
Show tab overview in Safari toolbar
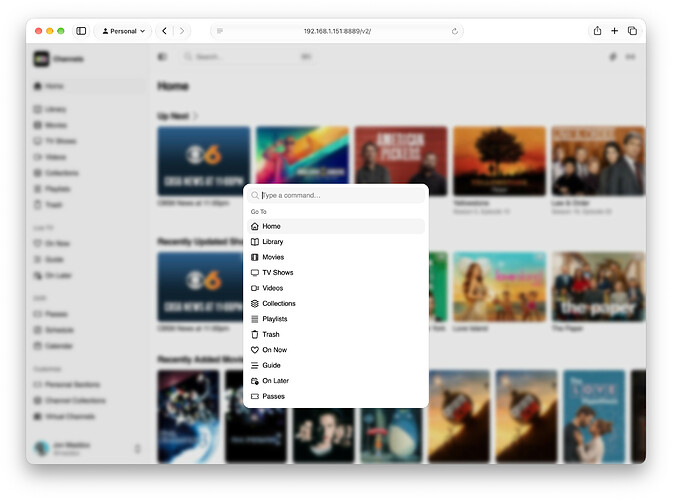coord(632,30)
